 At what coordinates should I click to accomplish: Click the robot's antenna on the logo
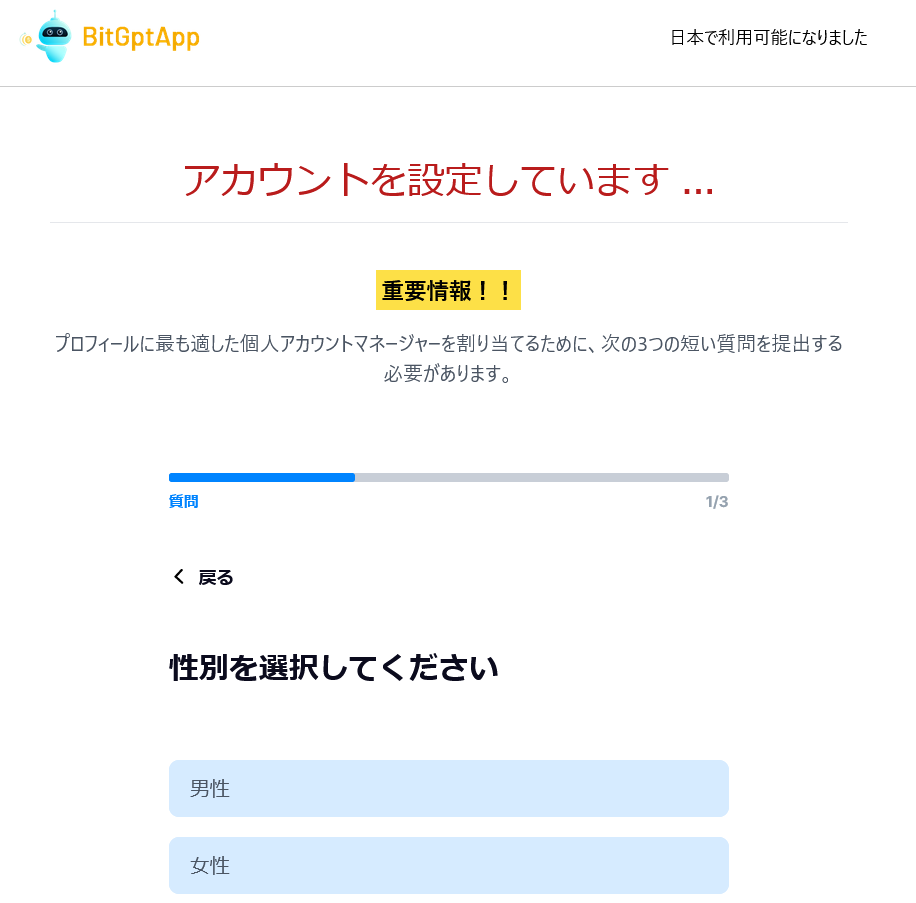pyautogui.click(x=54, y=15)
